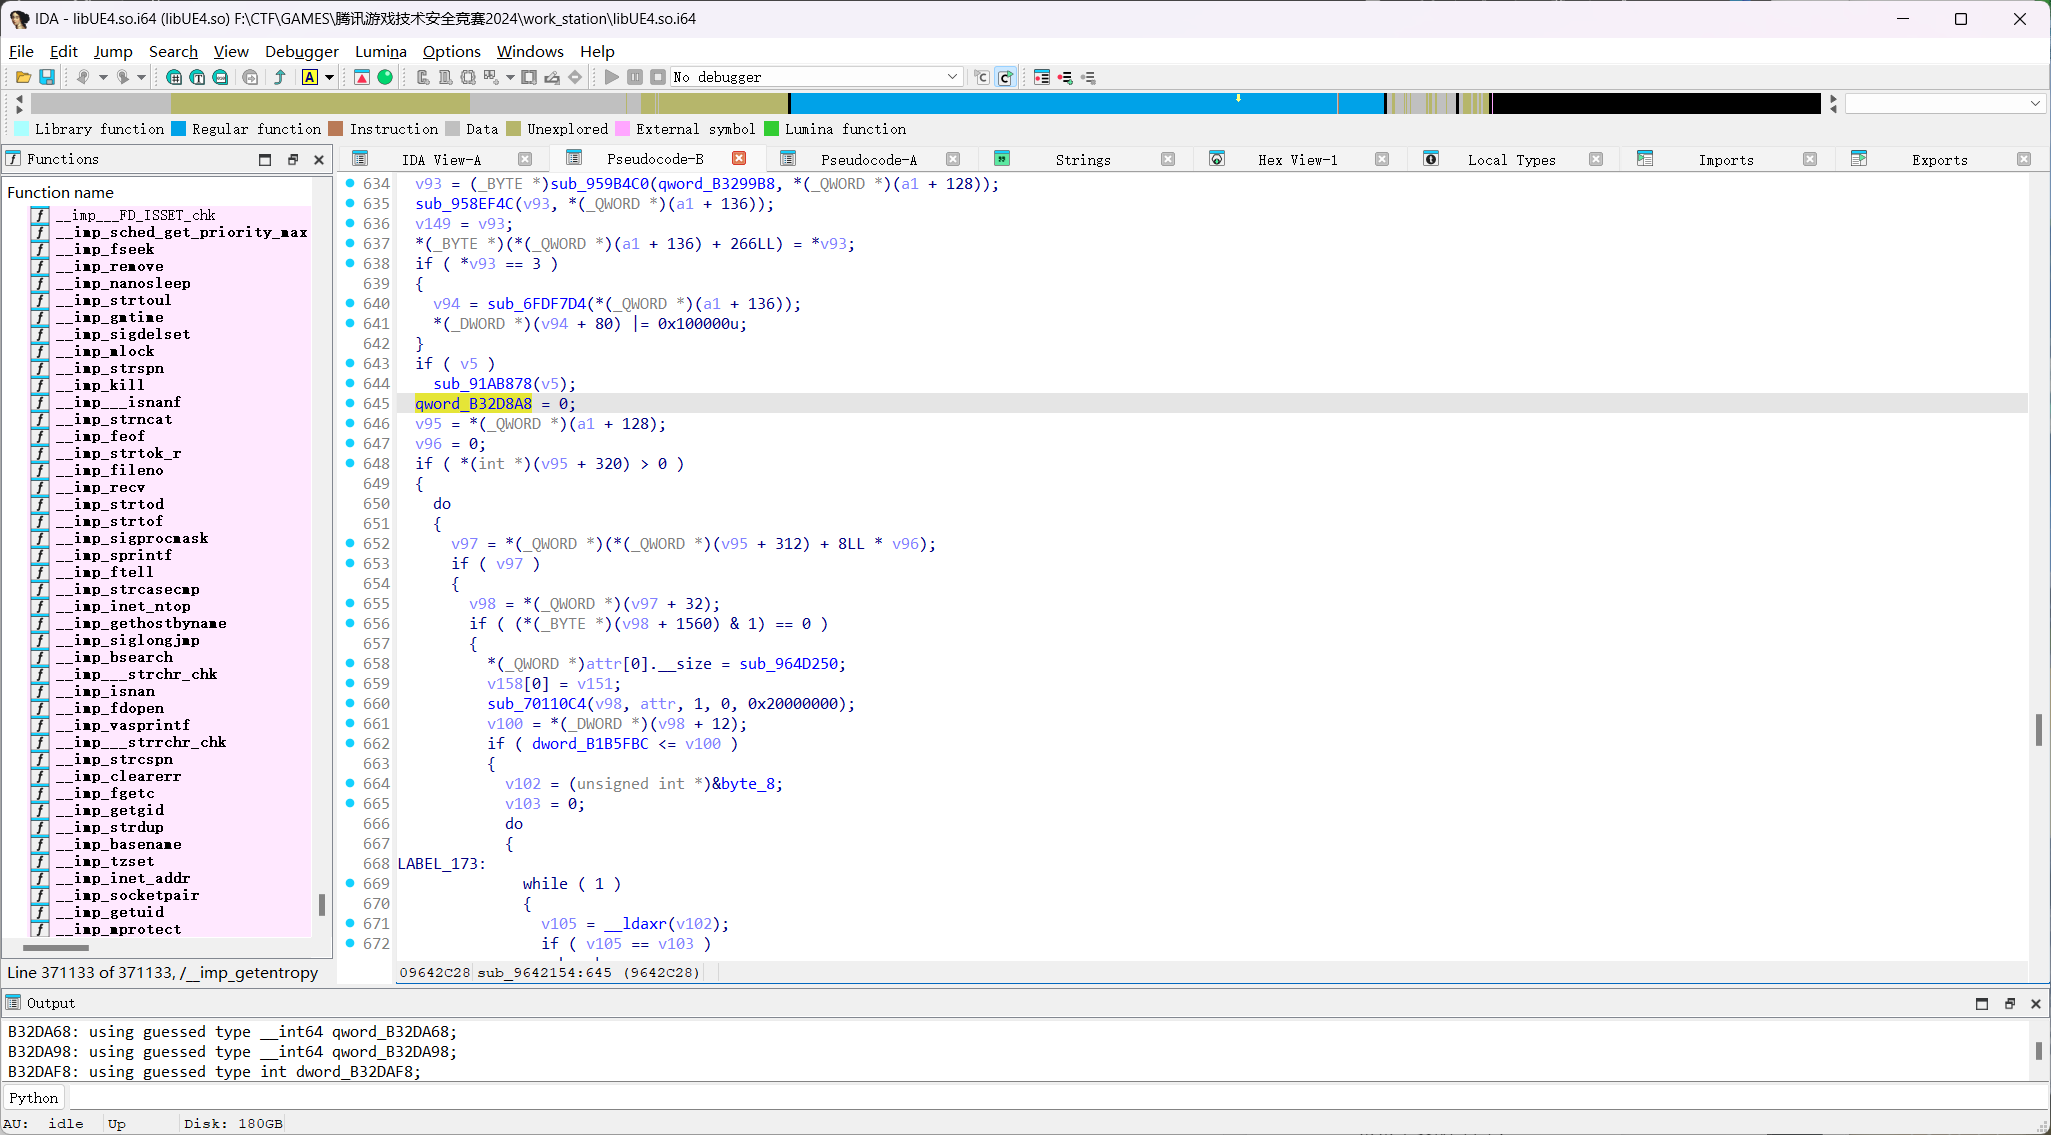2051x1135 pixels.
Task: Close the Pseudocode-B tab
Action: pos(739,158)
